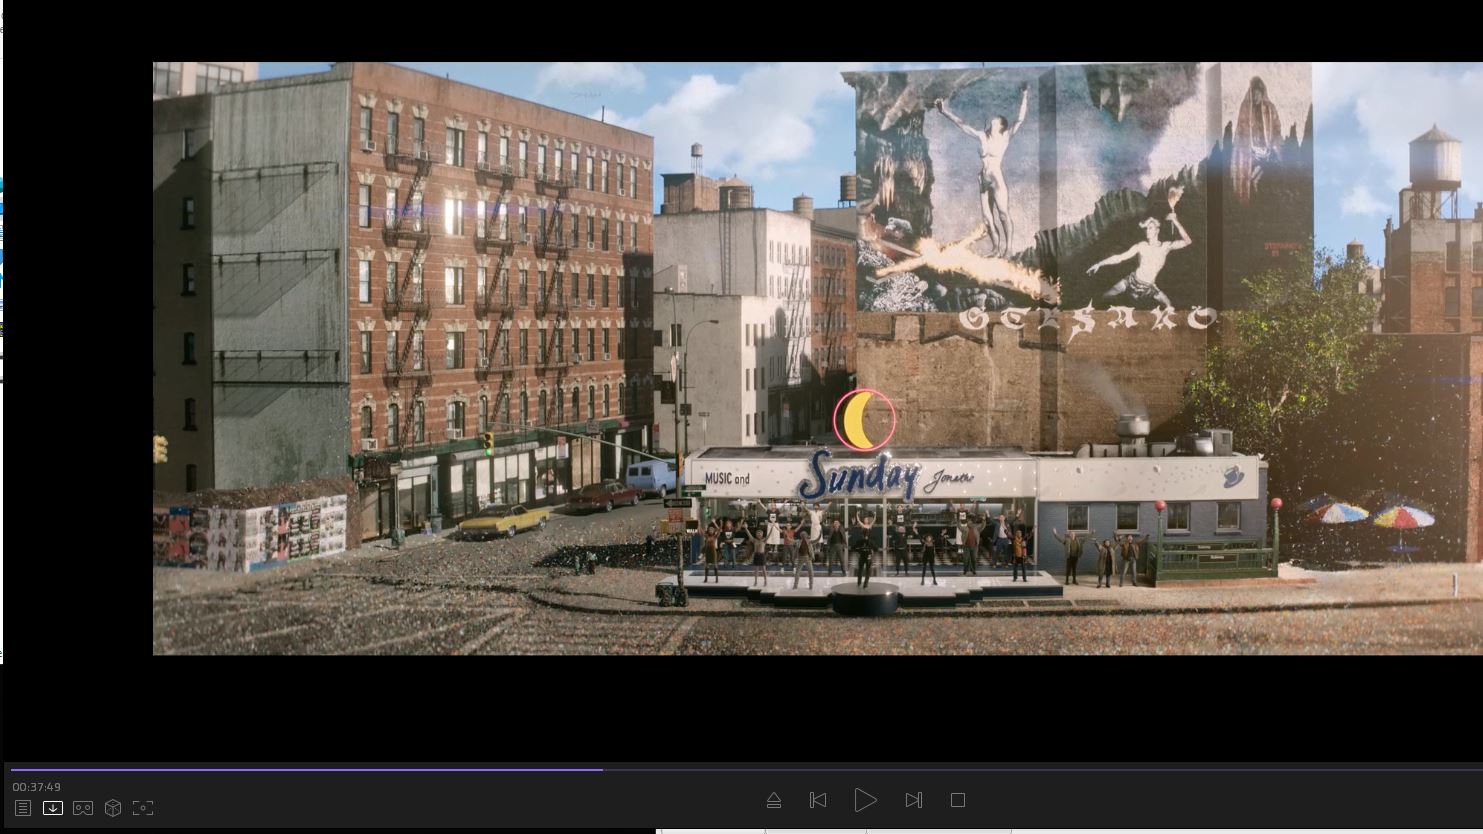Click the end of the purple progress bar
Screen dimensions: 1483x834
click(x=601, y=769)
